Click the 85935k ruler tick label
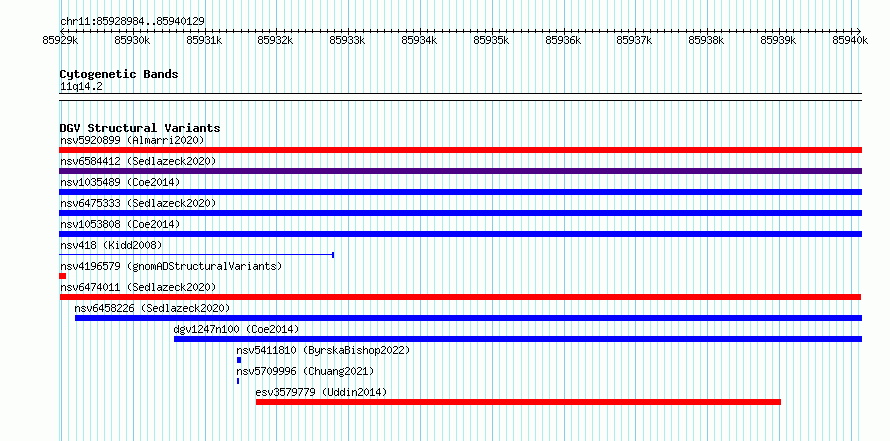890x441 pixels. coord(491,40)
